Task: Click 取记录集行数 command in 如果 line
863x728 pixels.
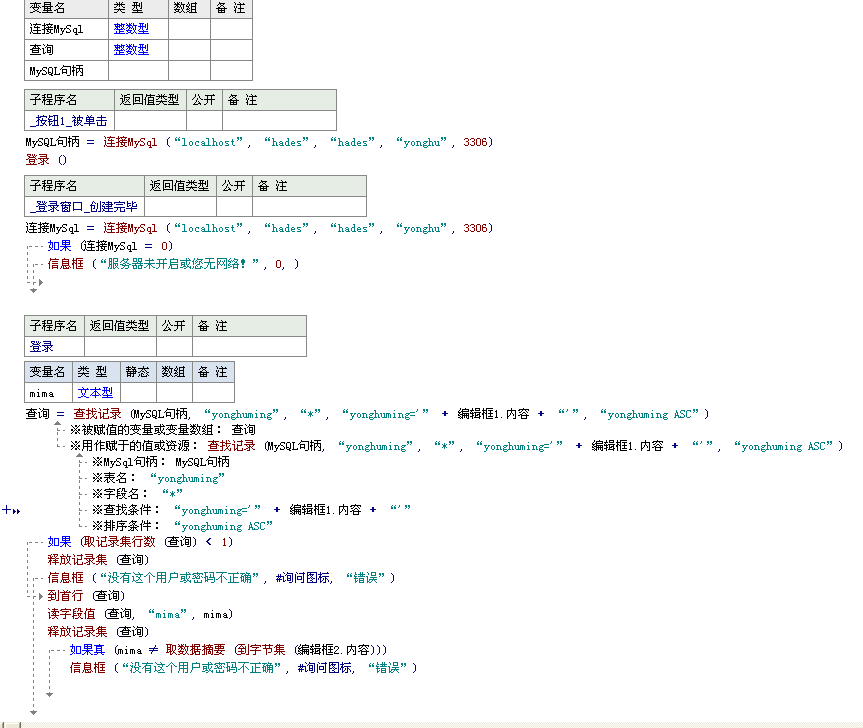Action: (x=119, y=541)
